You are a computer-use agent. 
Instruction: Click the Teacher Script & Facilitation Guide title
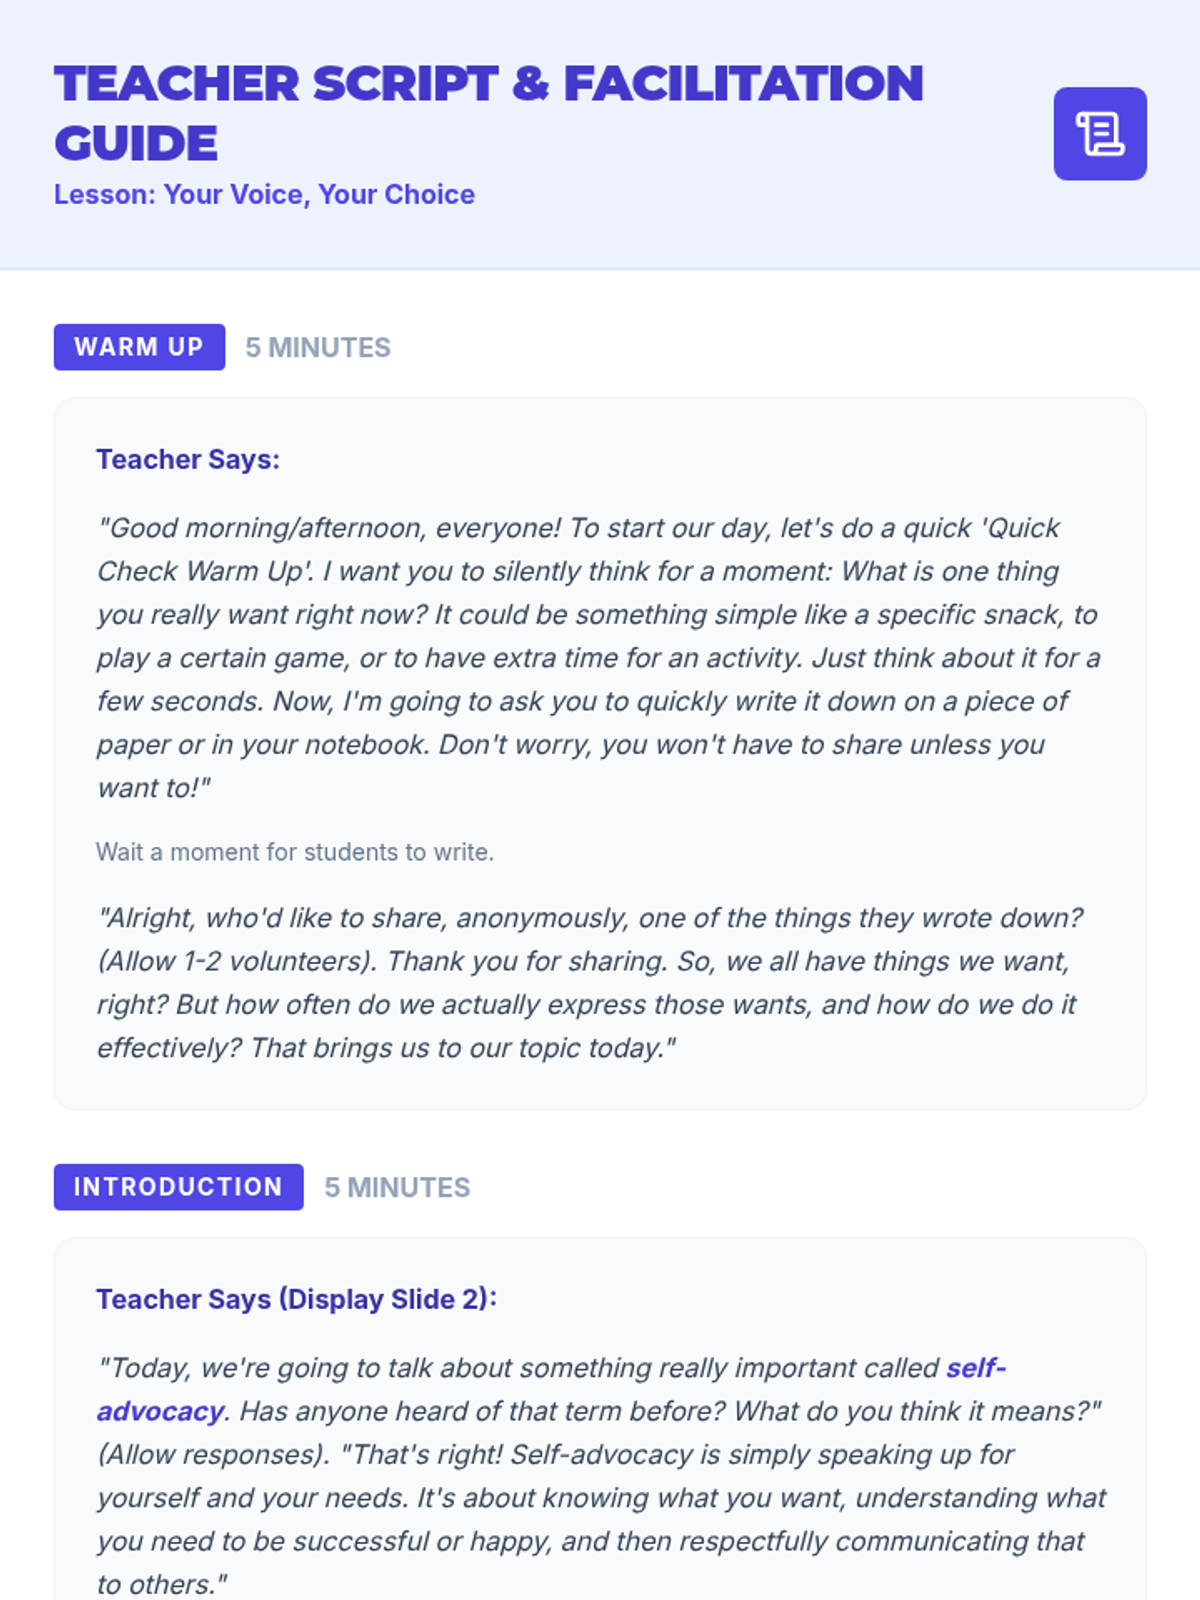488,84
